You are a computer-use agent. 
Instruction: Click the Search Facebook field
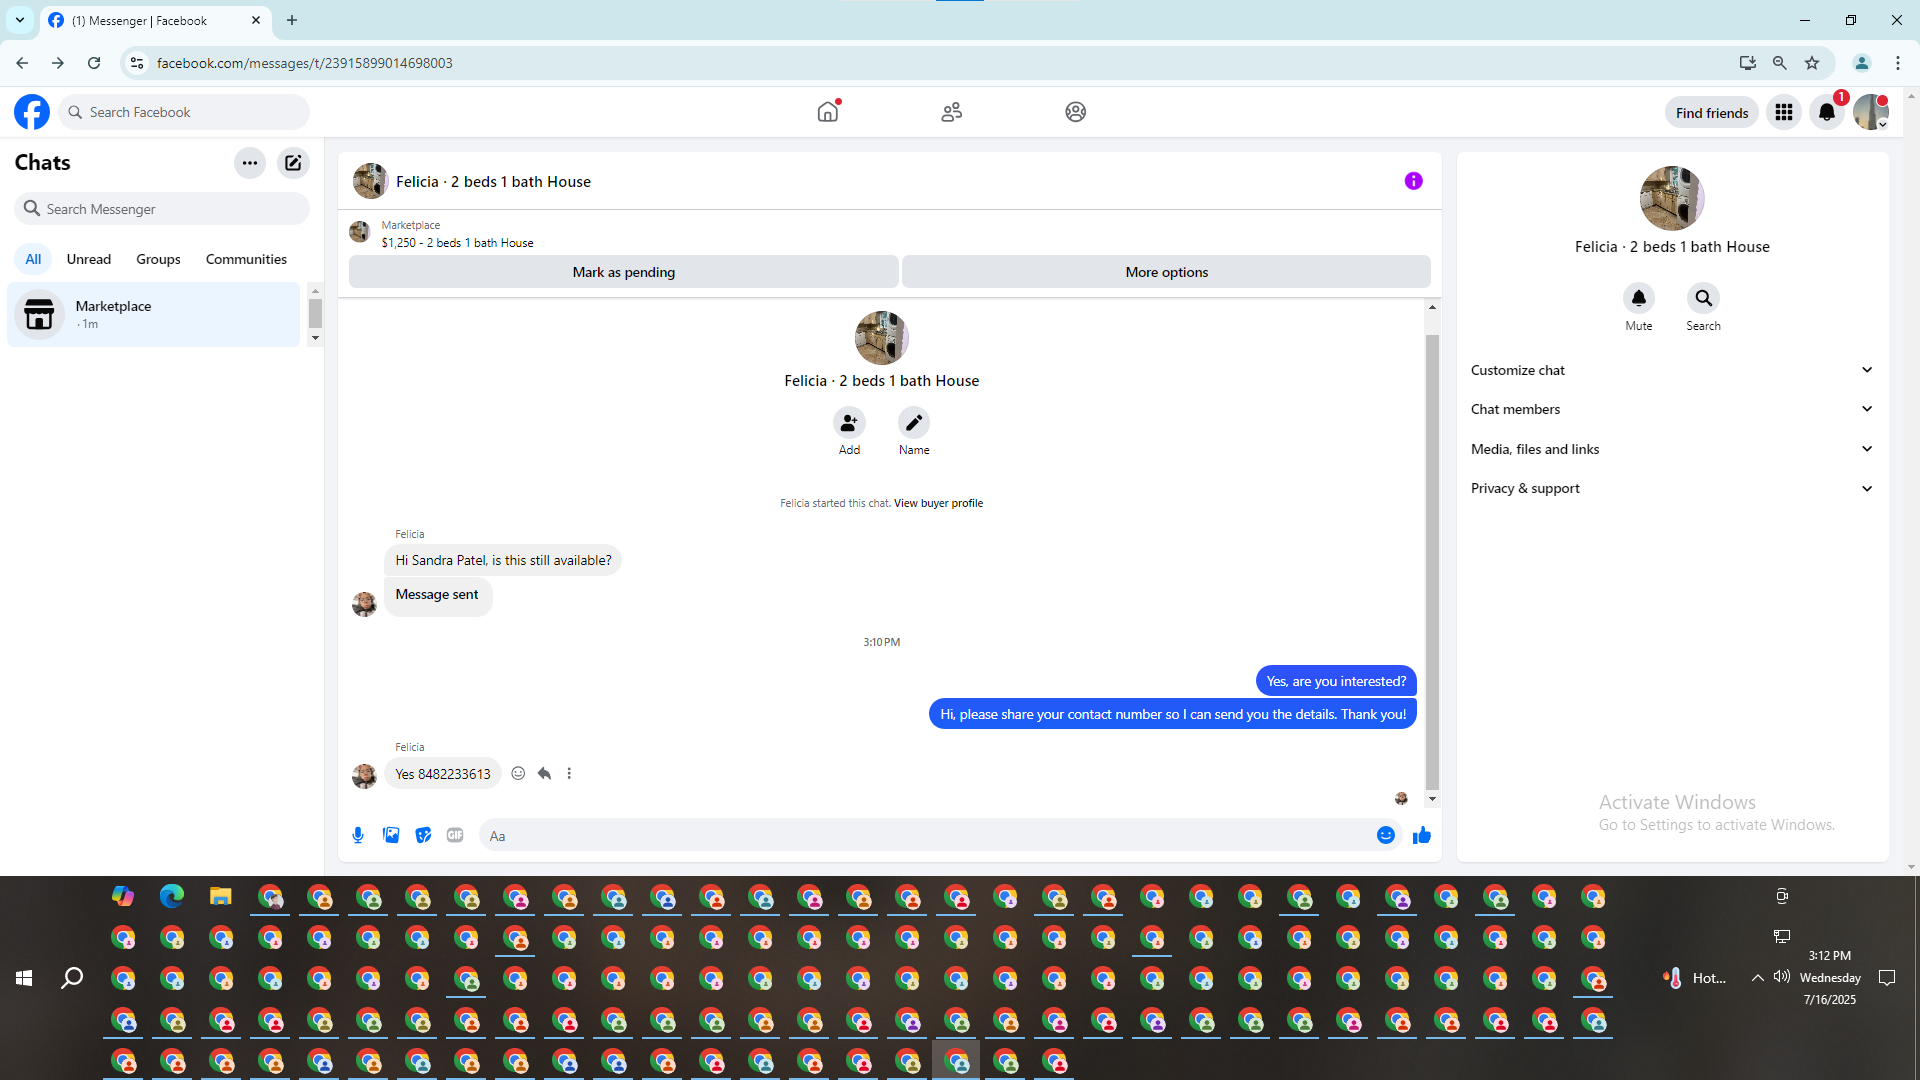[184, 112]
